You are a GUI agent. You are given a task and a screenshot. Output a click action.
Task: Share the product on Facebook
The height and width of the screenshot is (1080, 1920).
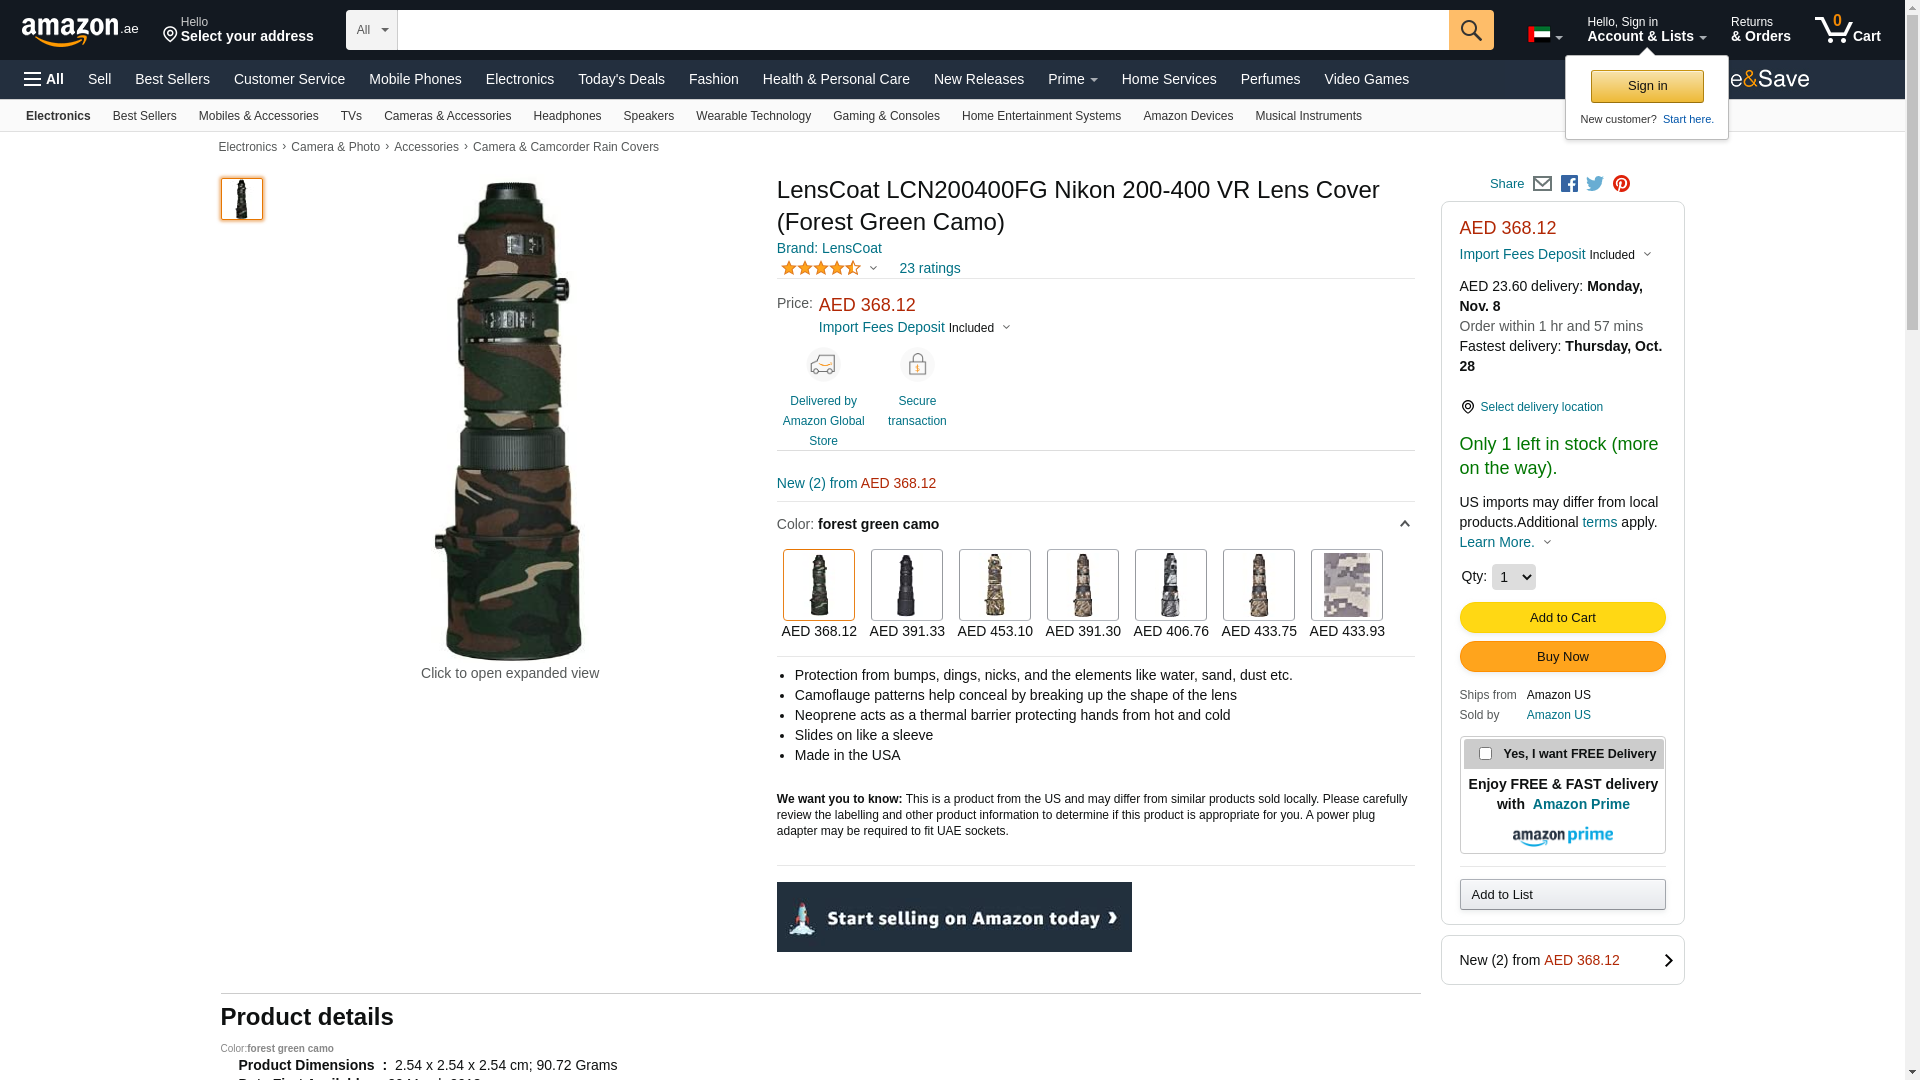(x=1569, y=184)
